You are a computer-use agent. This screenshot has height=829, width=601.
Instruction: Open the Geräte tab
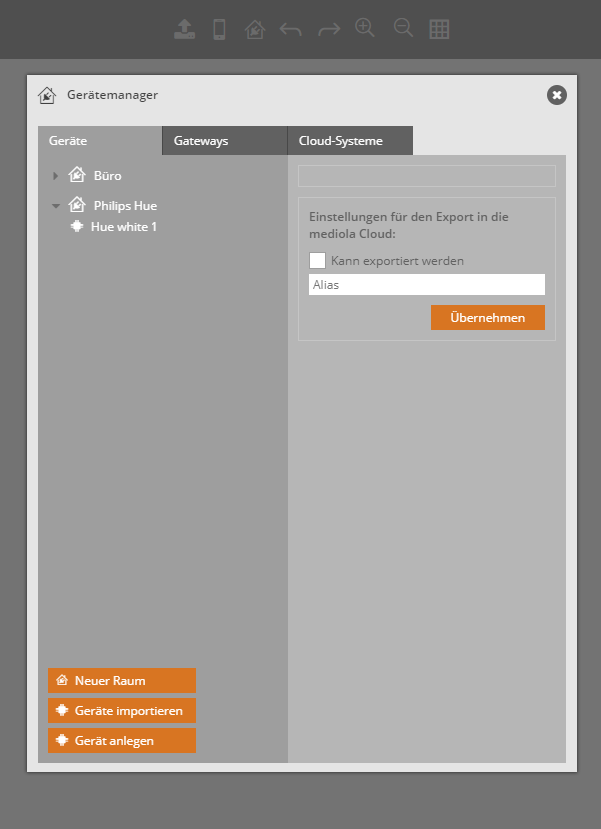coord(99,141)
